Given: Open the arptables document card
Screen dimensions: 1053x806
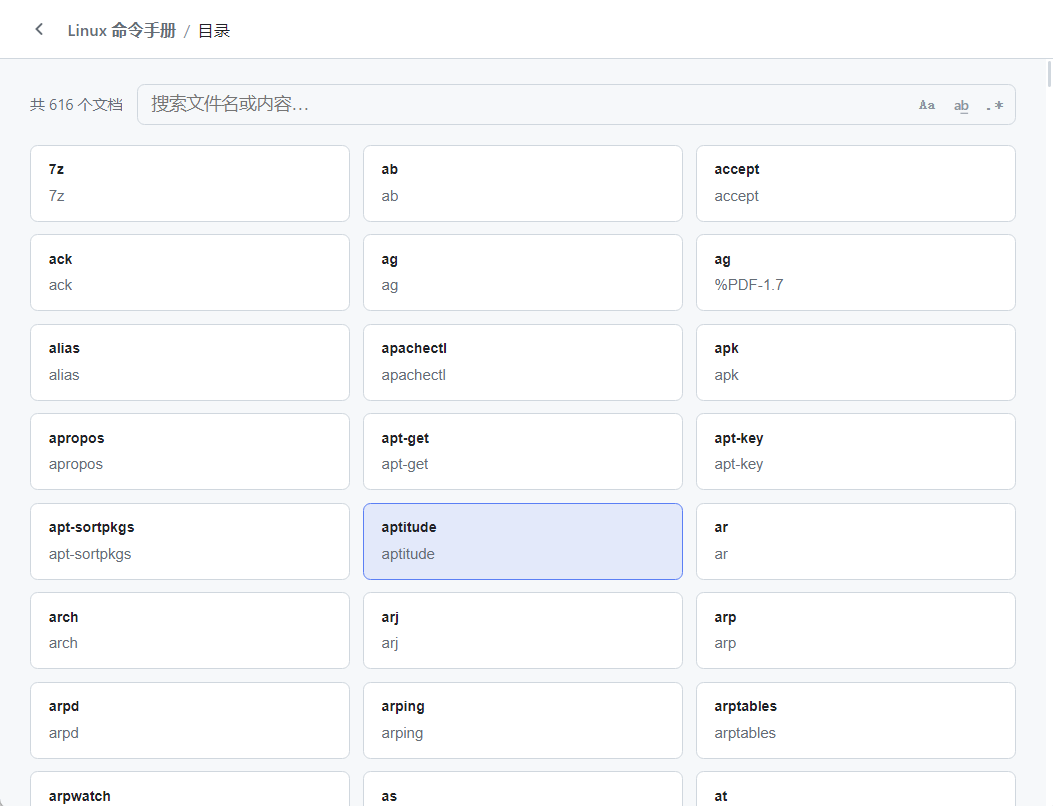Looking at the screenshot, I should click(x=855, y=720).
